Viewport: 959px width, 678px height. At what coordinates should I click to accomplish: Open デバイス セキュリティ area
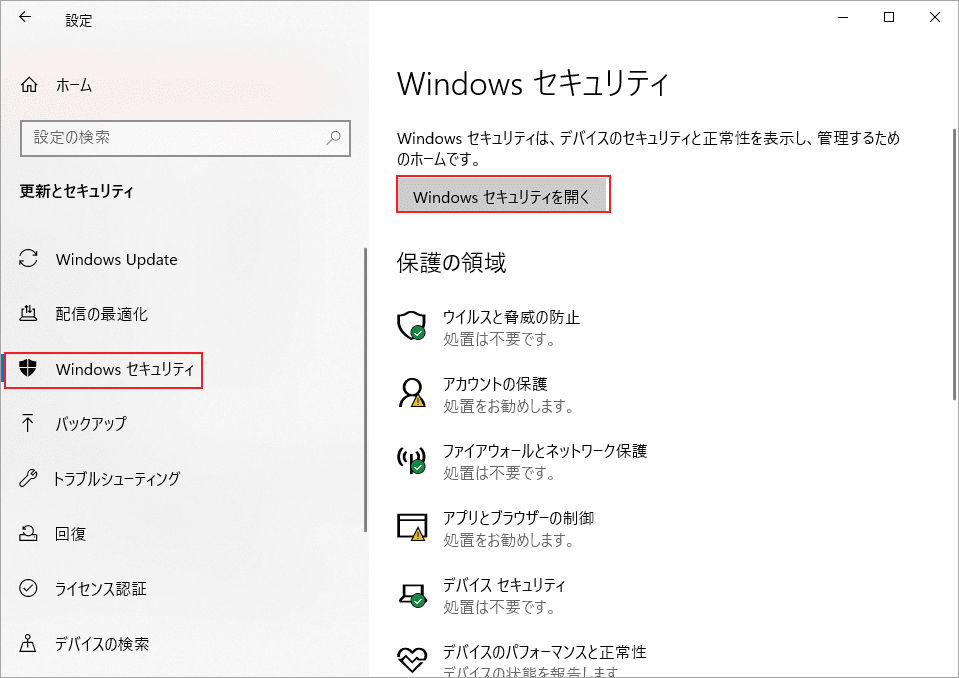click(x=504, y=586)
